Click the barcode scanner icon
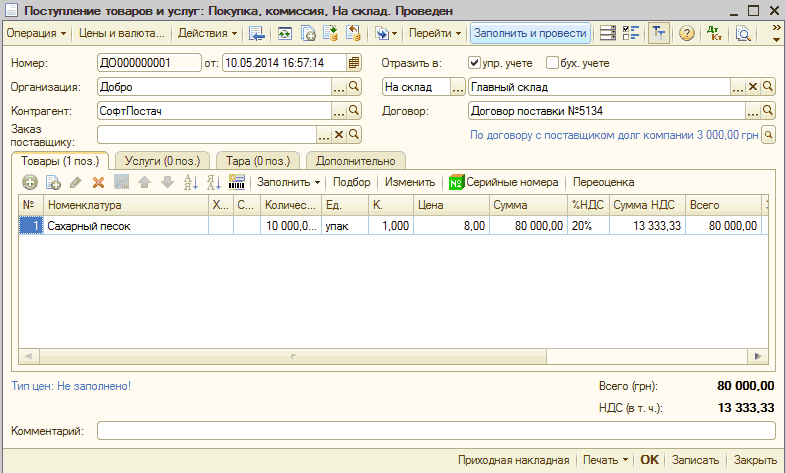This screenshot has height=473, width=786. [x=237, y=182]
